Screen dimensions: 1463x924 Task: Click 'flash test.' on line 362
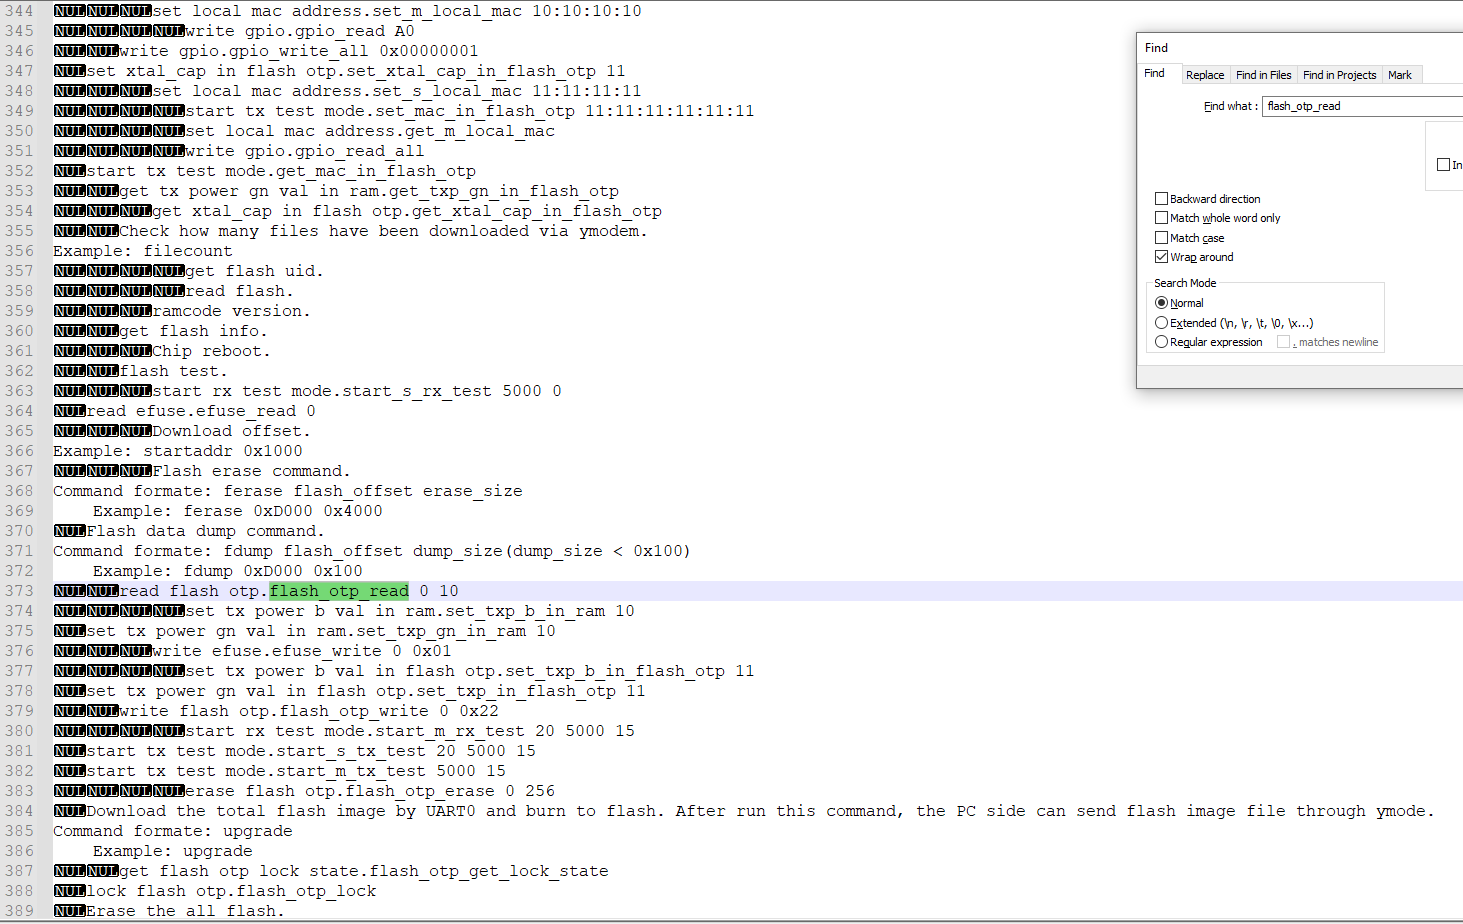[x=174, y=371]
